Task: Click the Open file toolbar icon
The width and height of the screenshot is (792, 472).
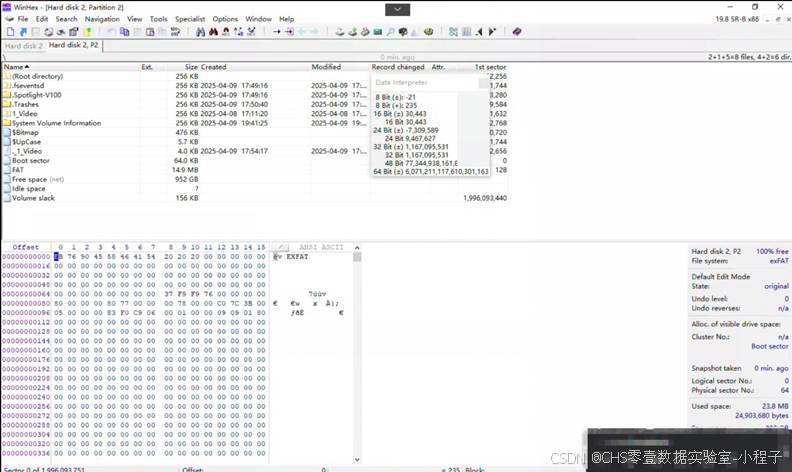Action: click(x=23, y=31)
